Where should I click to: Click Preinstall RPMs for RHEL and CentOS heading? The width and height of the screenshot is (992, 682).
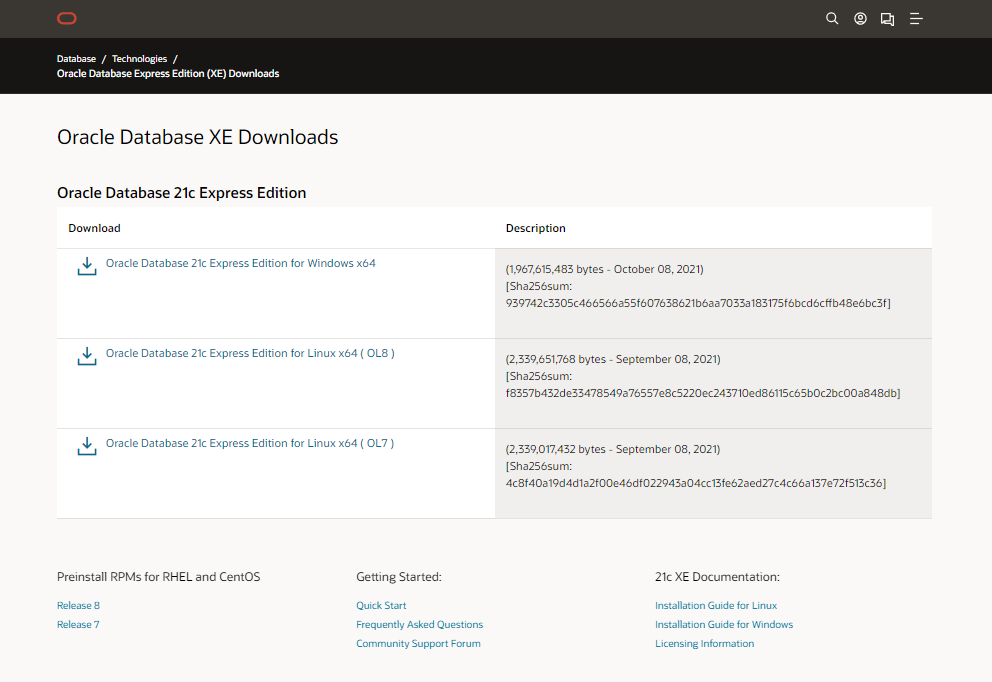point(158,577)
